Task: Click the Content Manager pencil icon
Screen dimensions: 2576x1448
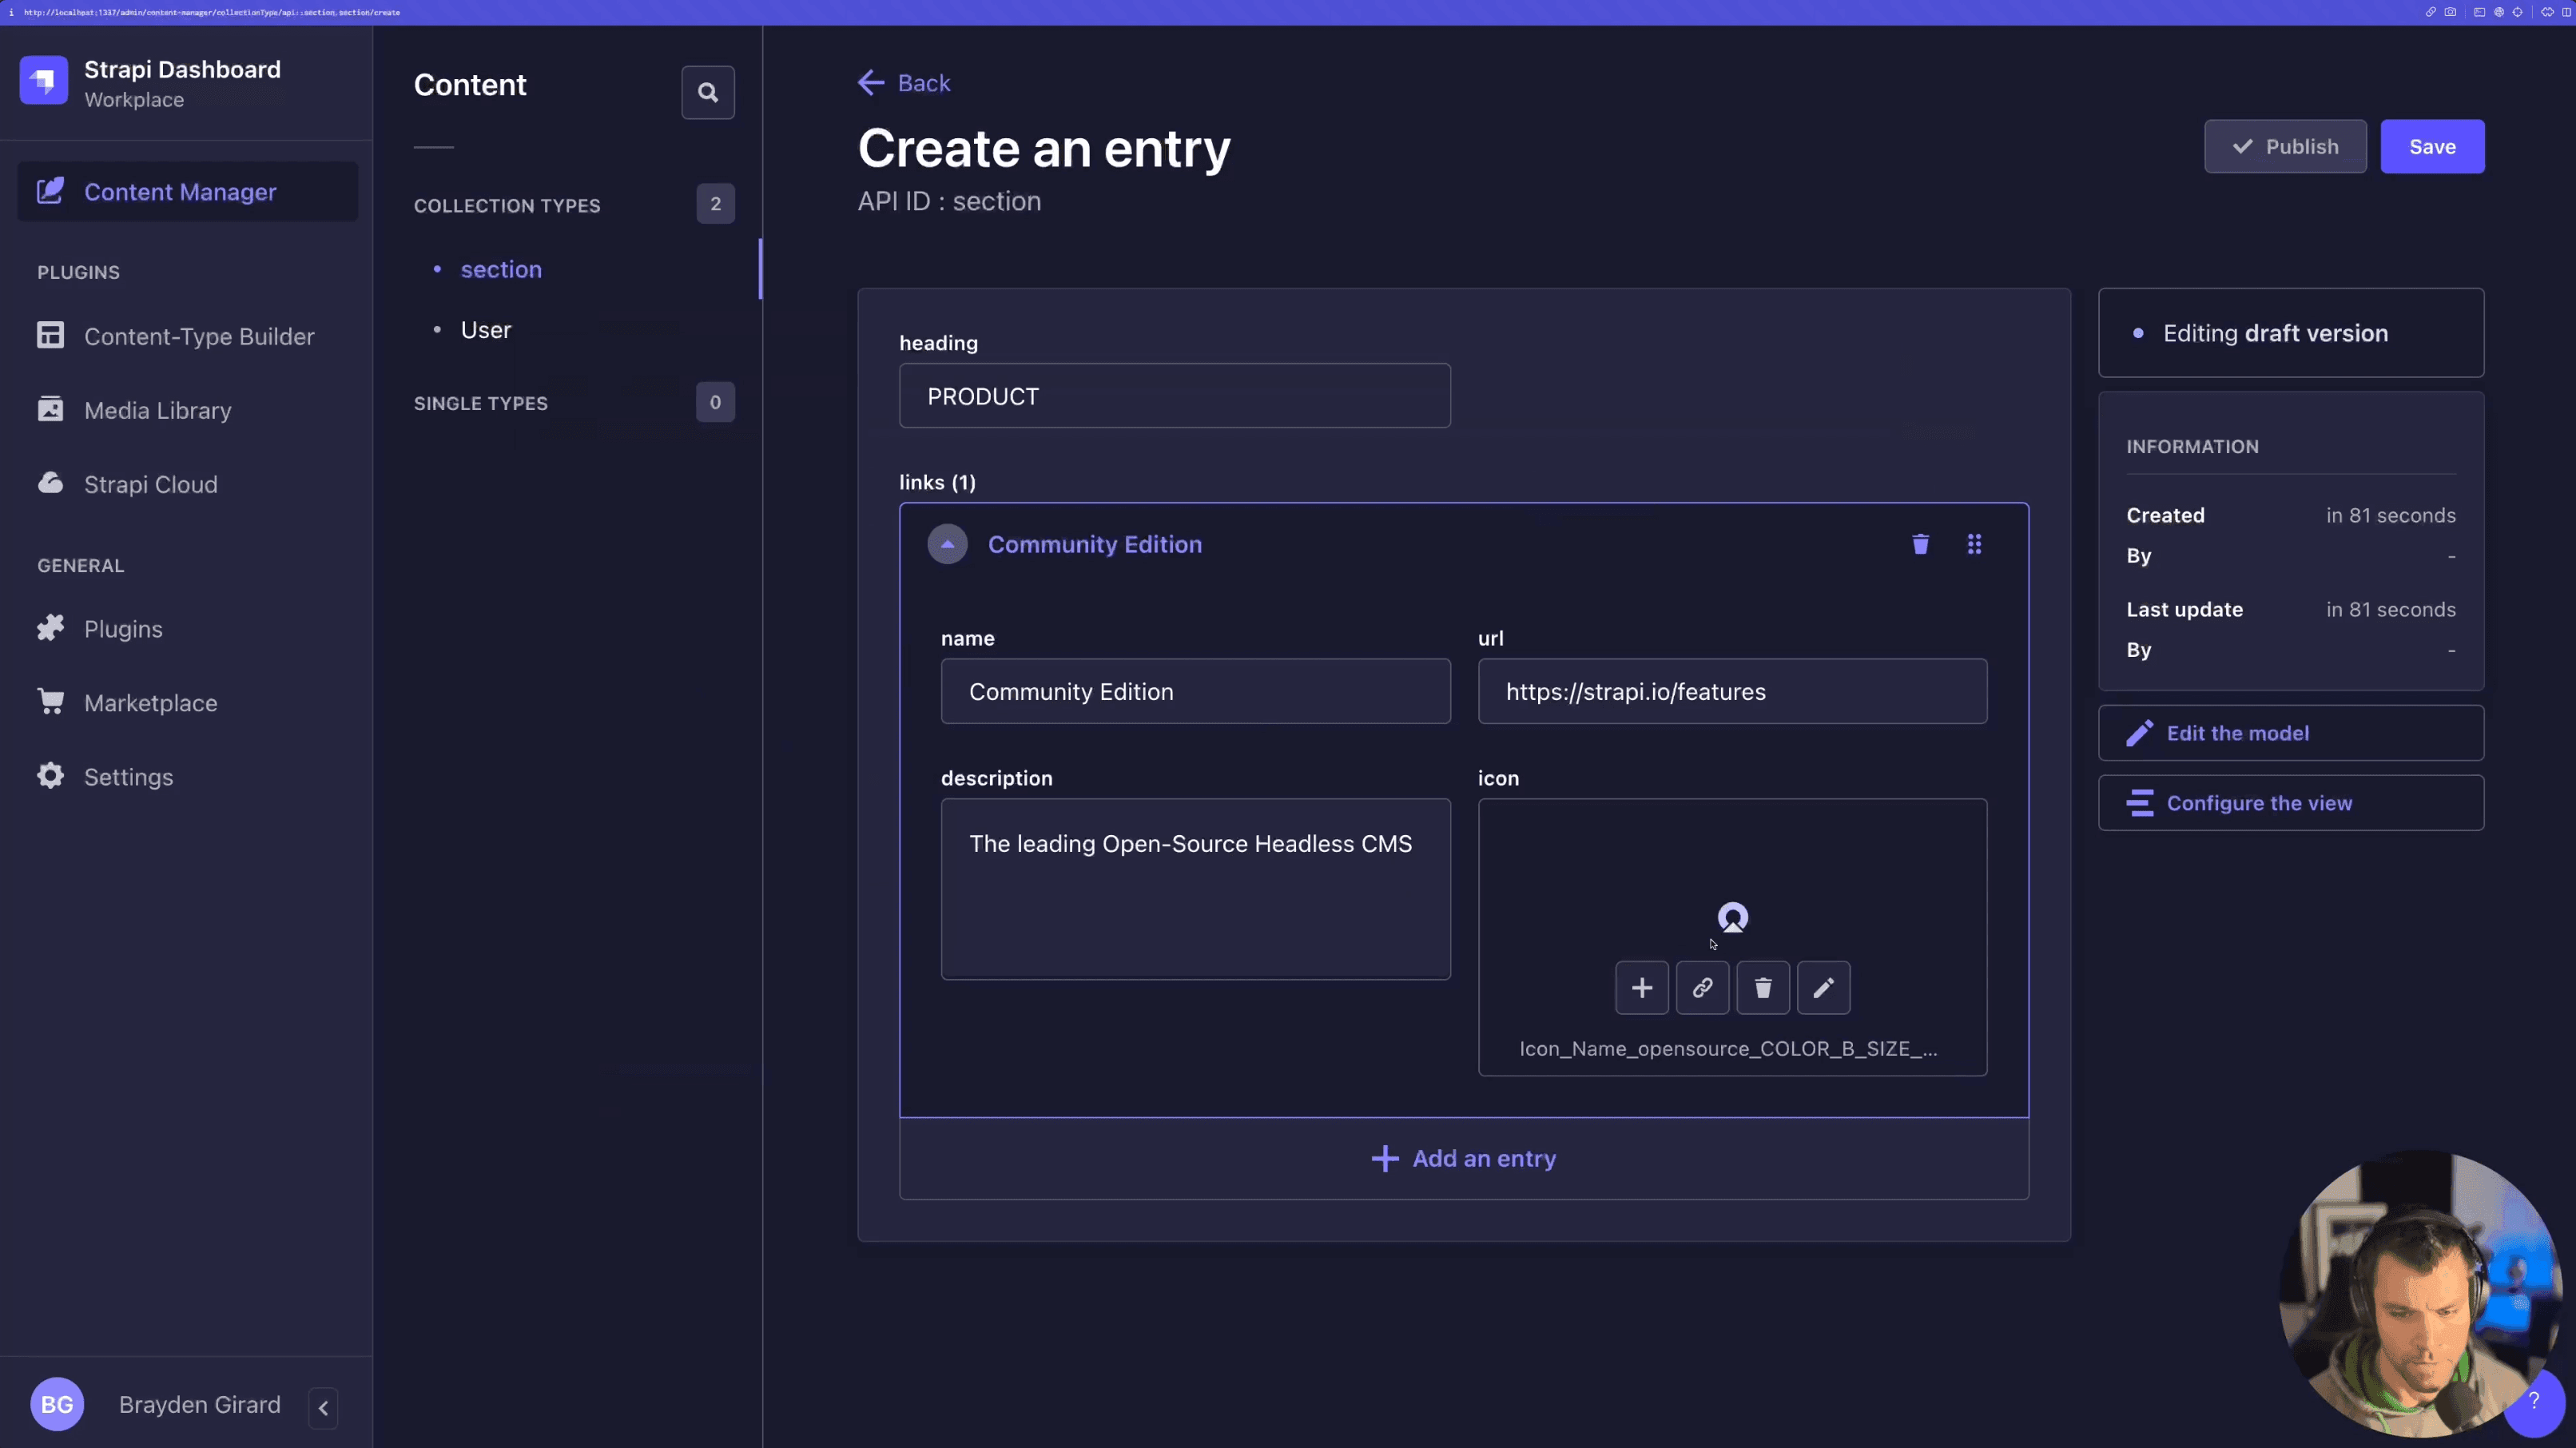Action: (x=50, y=191)
